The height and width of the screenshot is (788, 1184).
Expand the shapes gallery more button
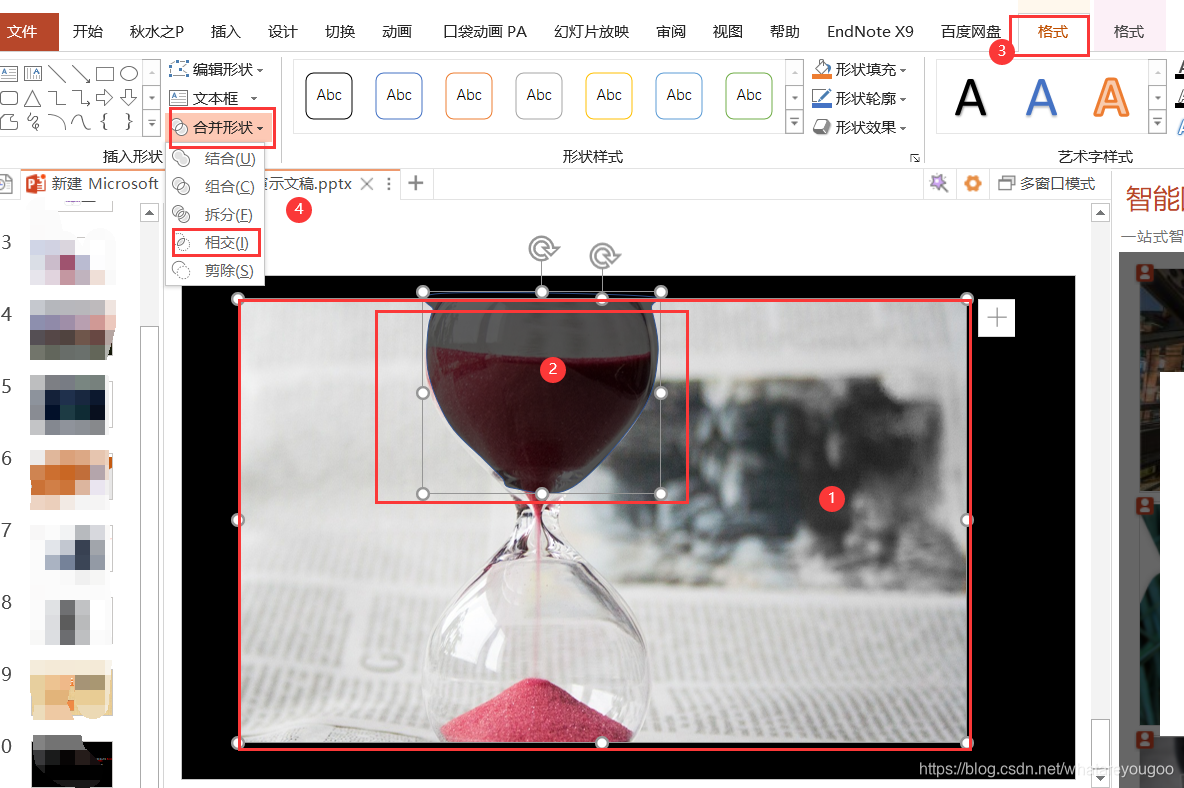152,122
